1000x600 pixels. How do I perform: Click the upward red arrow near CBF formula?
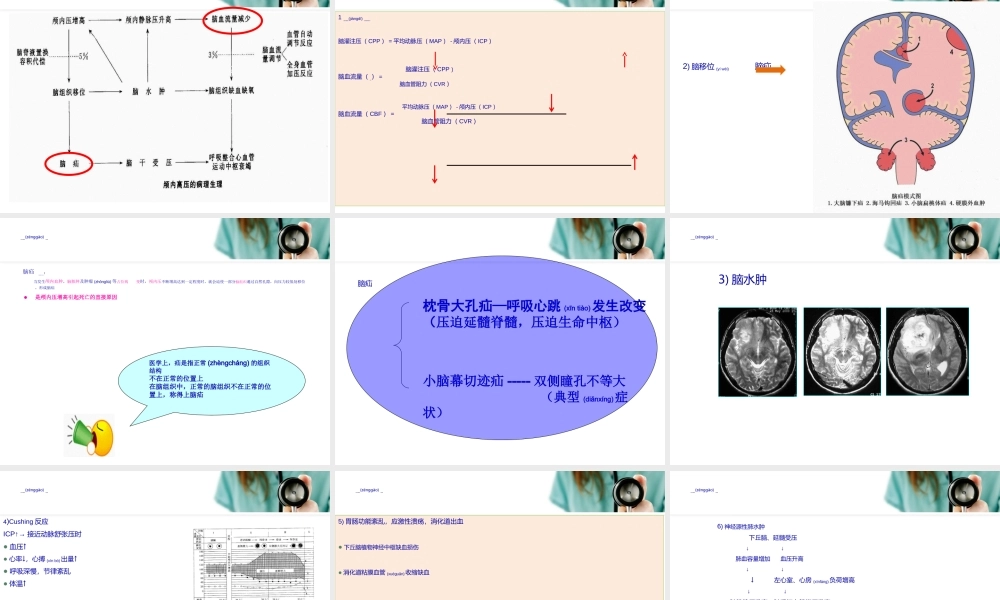(x=633, y=160)
